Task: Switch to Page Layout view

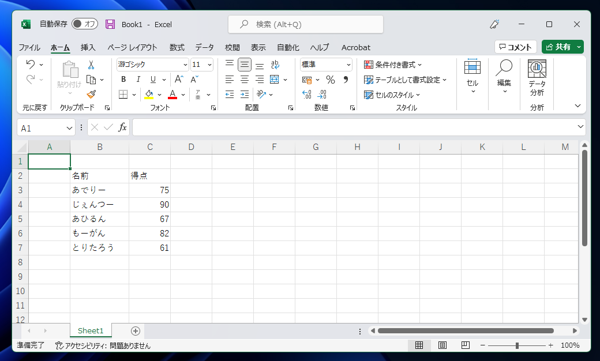Action: [442, 345]
